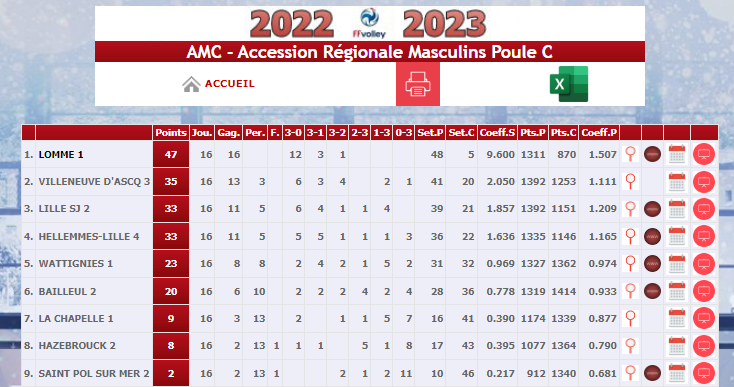Click the AMC Accession Régionale Masculins Poule C banner

pyautogui.click(x=370, y=51)
